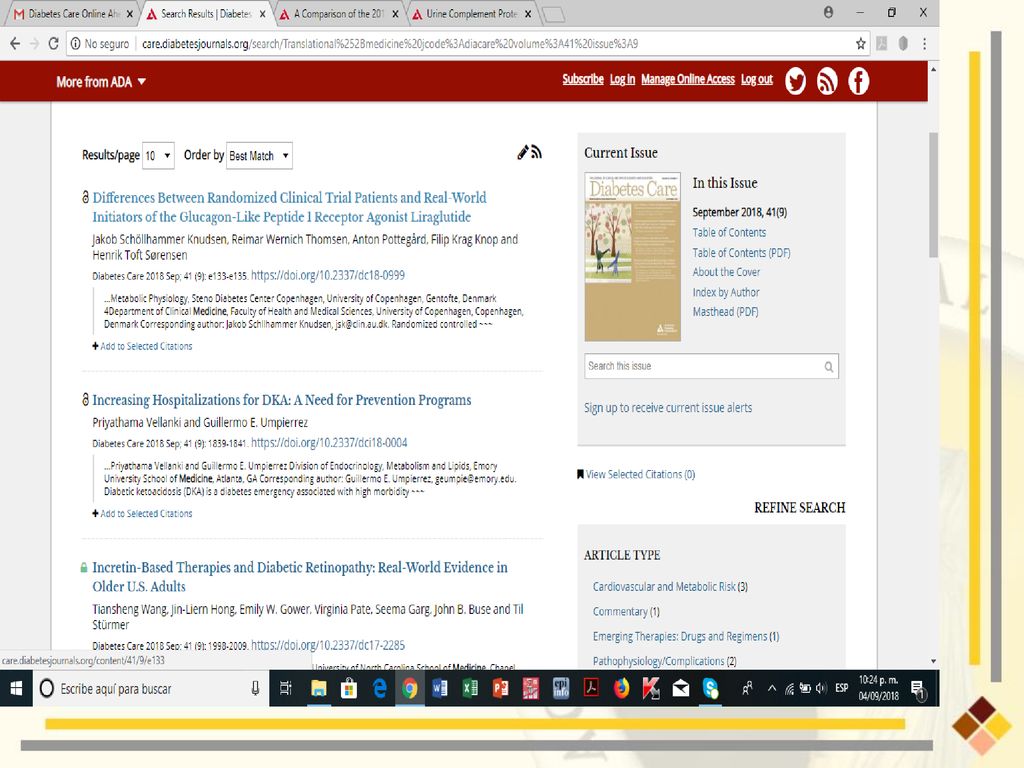Open DOI link dci18-0004

[329, 442]
